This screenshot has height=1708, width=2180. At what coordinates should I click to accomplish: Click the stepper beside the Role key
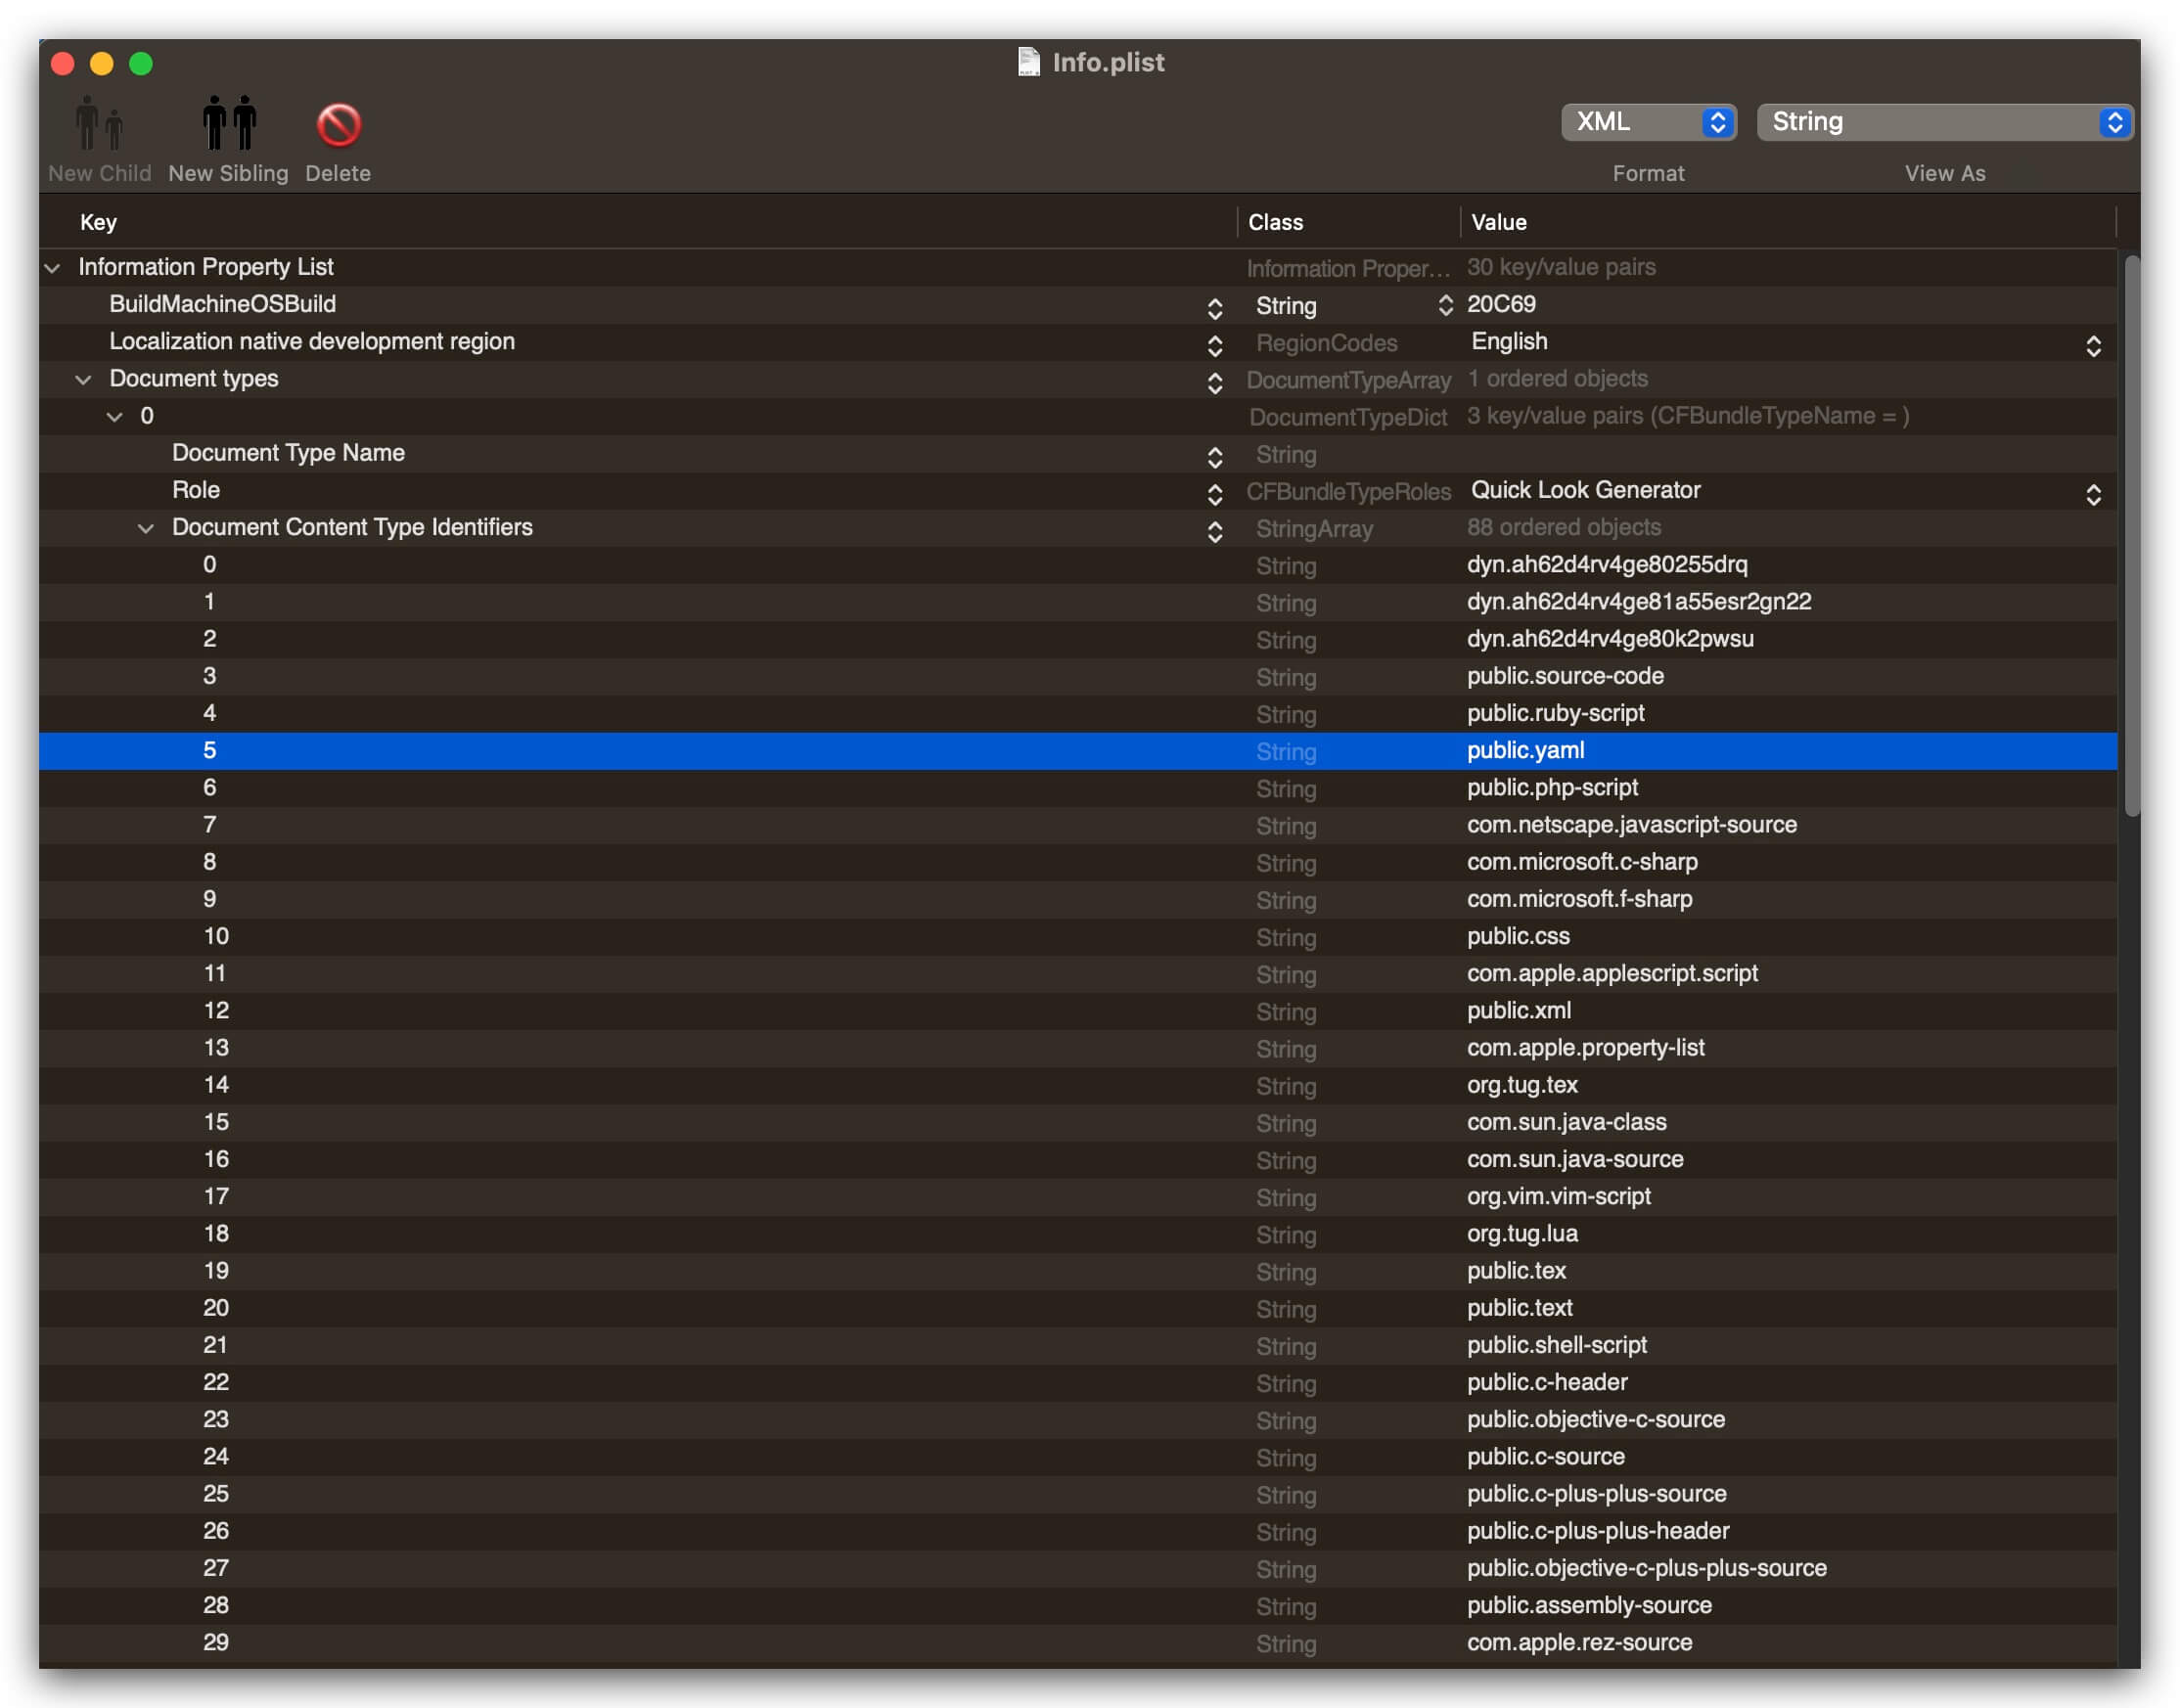click(x=1216, y=494)
